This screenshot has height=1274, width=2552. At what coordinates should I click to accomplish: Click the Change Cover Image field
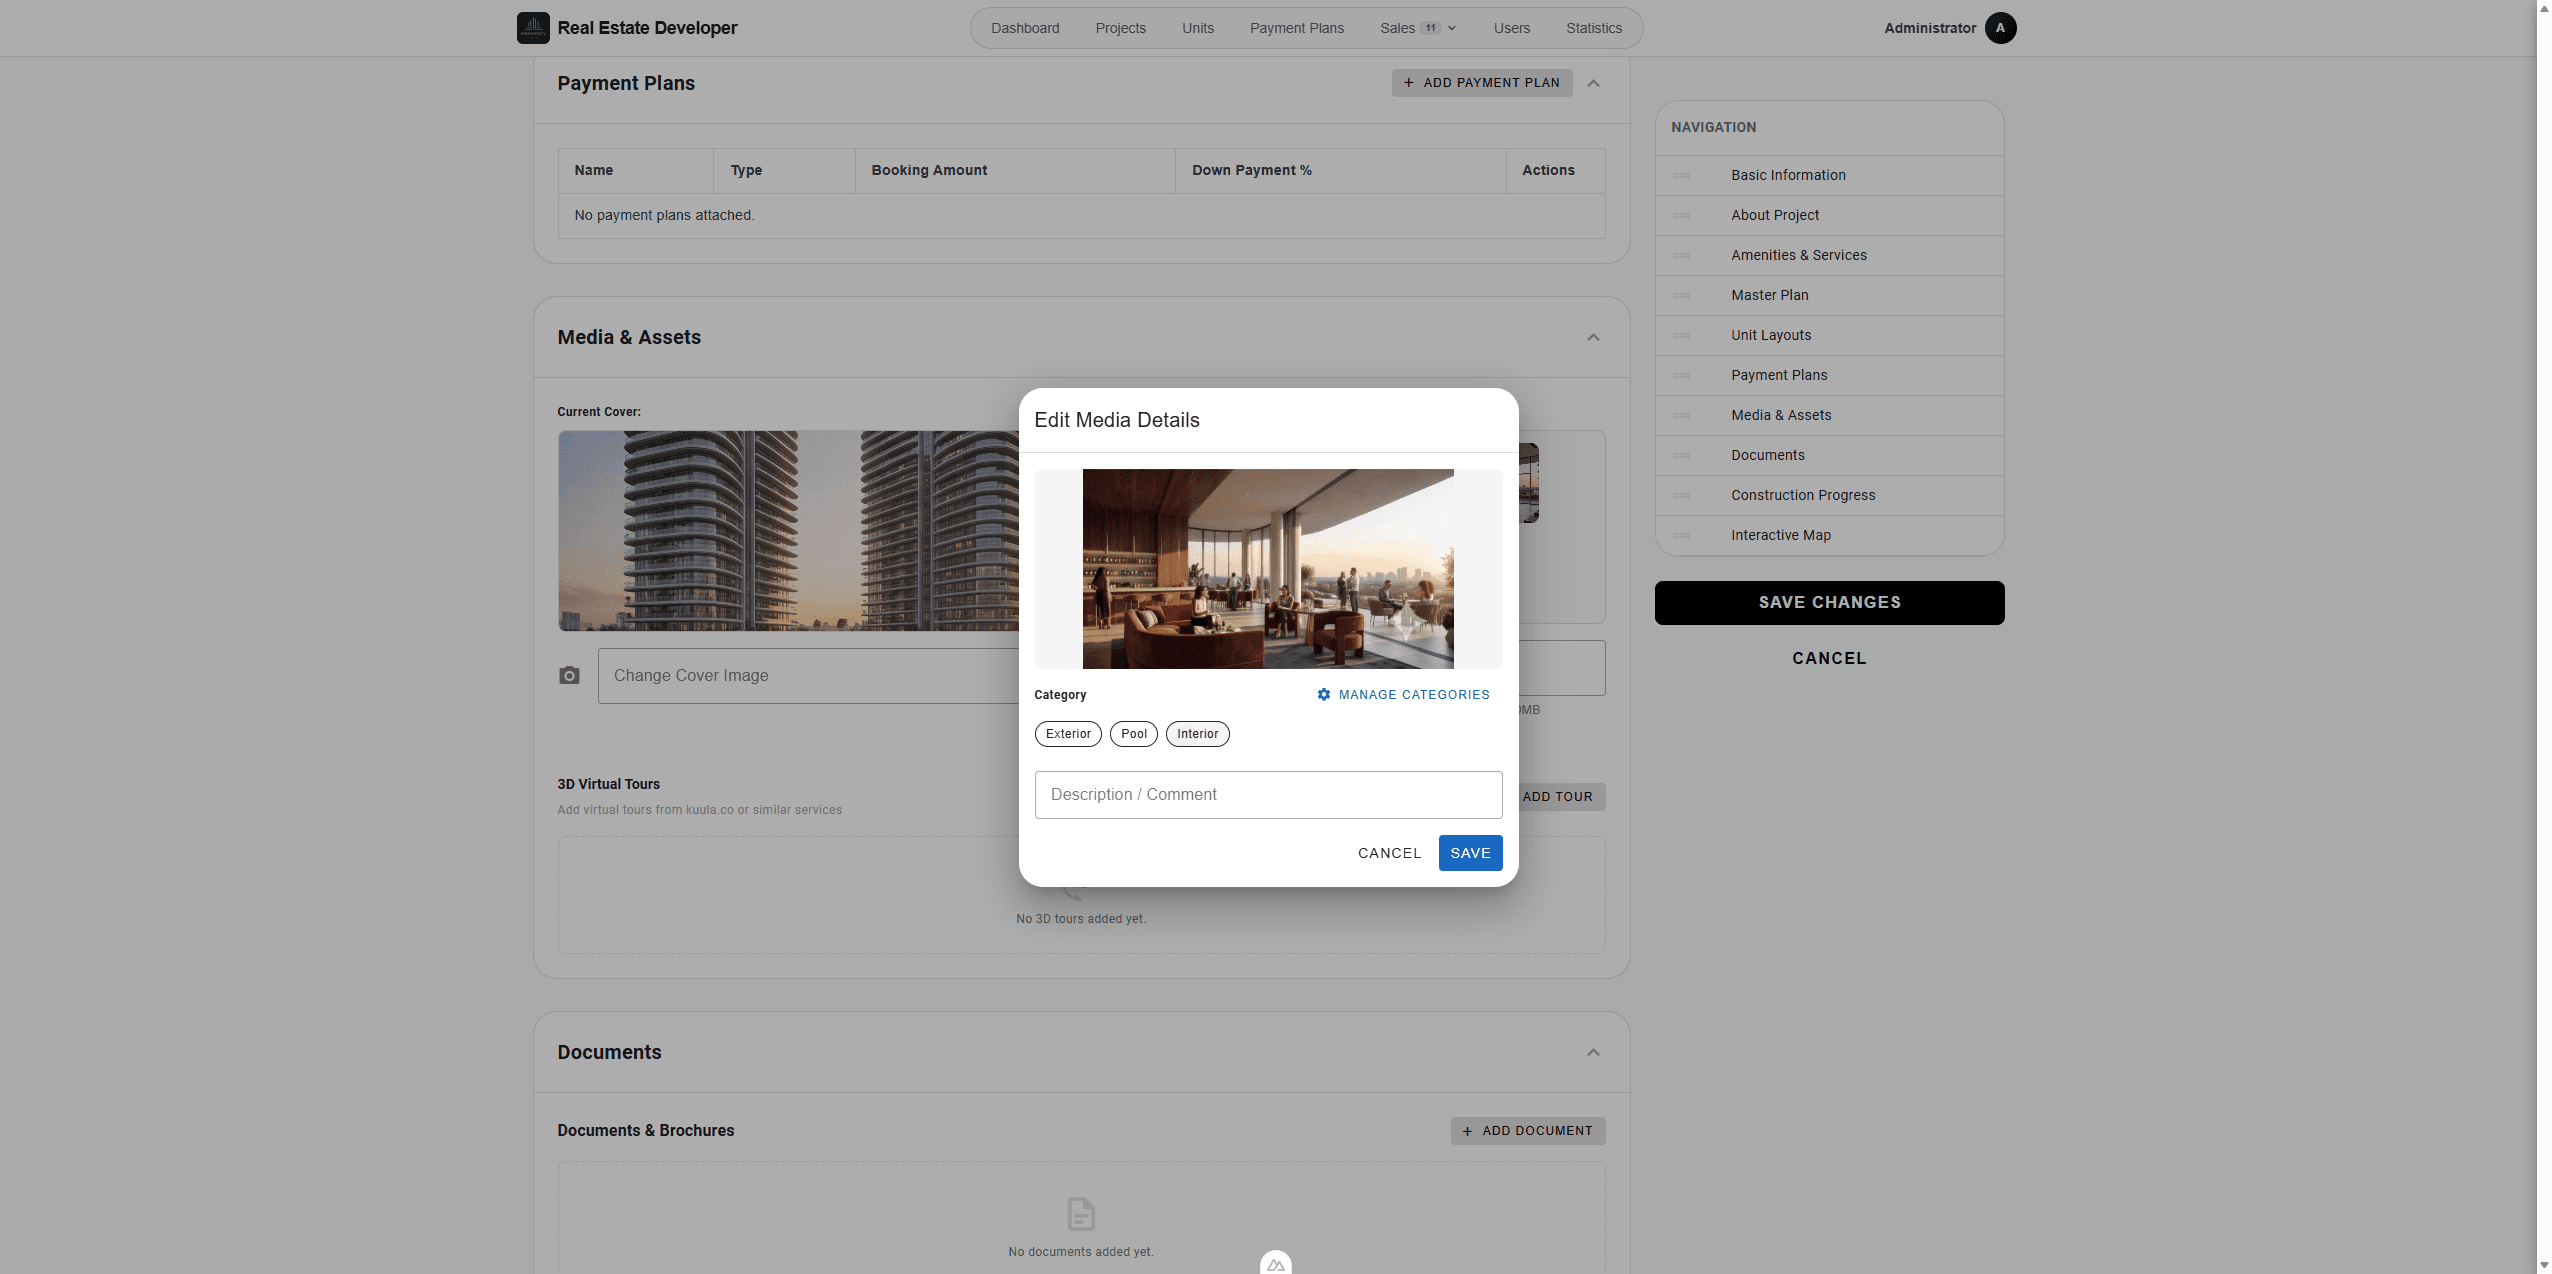tap(808, 676)
